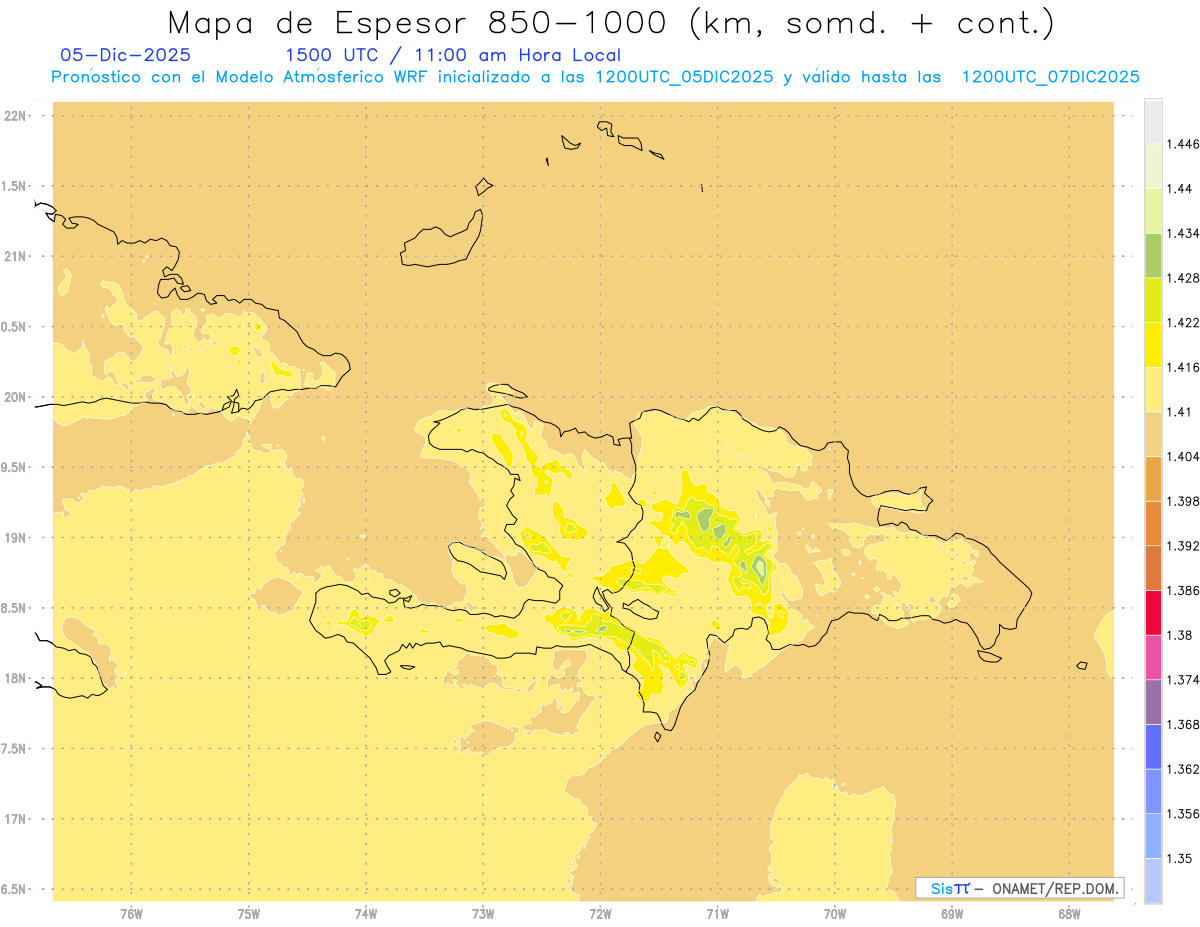Image resolution: width=1200 pixels, height=927 pixels.
Task: Select the longitude label "75W"
Action: click(249, 913)
